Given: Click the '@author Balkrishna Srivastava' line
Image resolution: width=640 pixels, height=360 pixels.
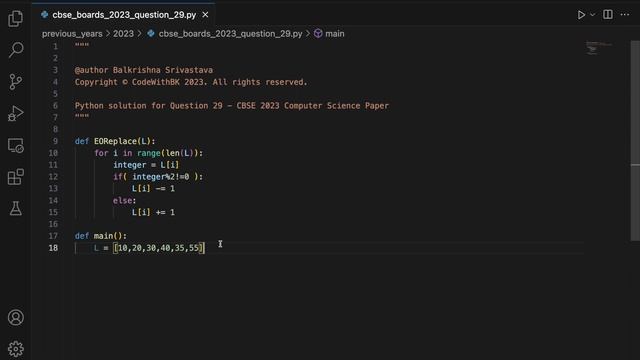Looking at the screenshot, I should click(144, 70).
